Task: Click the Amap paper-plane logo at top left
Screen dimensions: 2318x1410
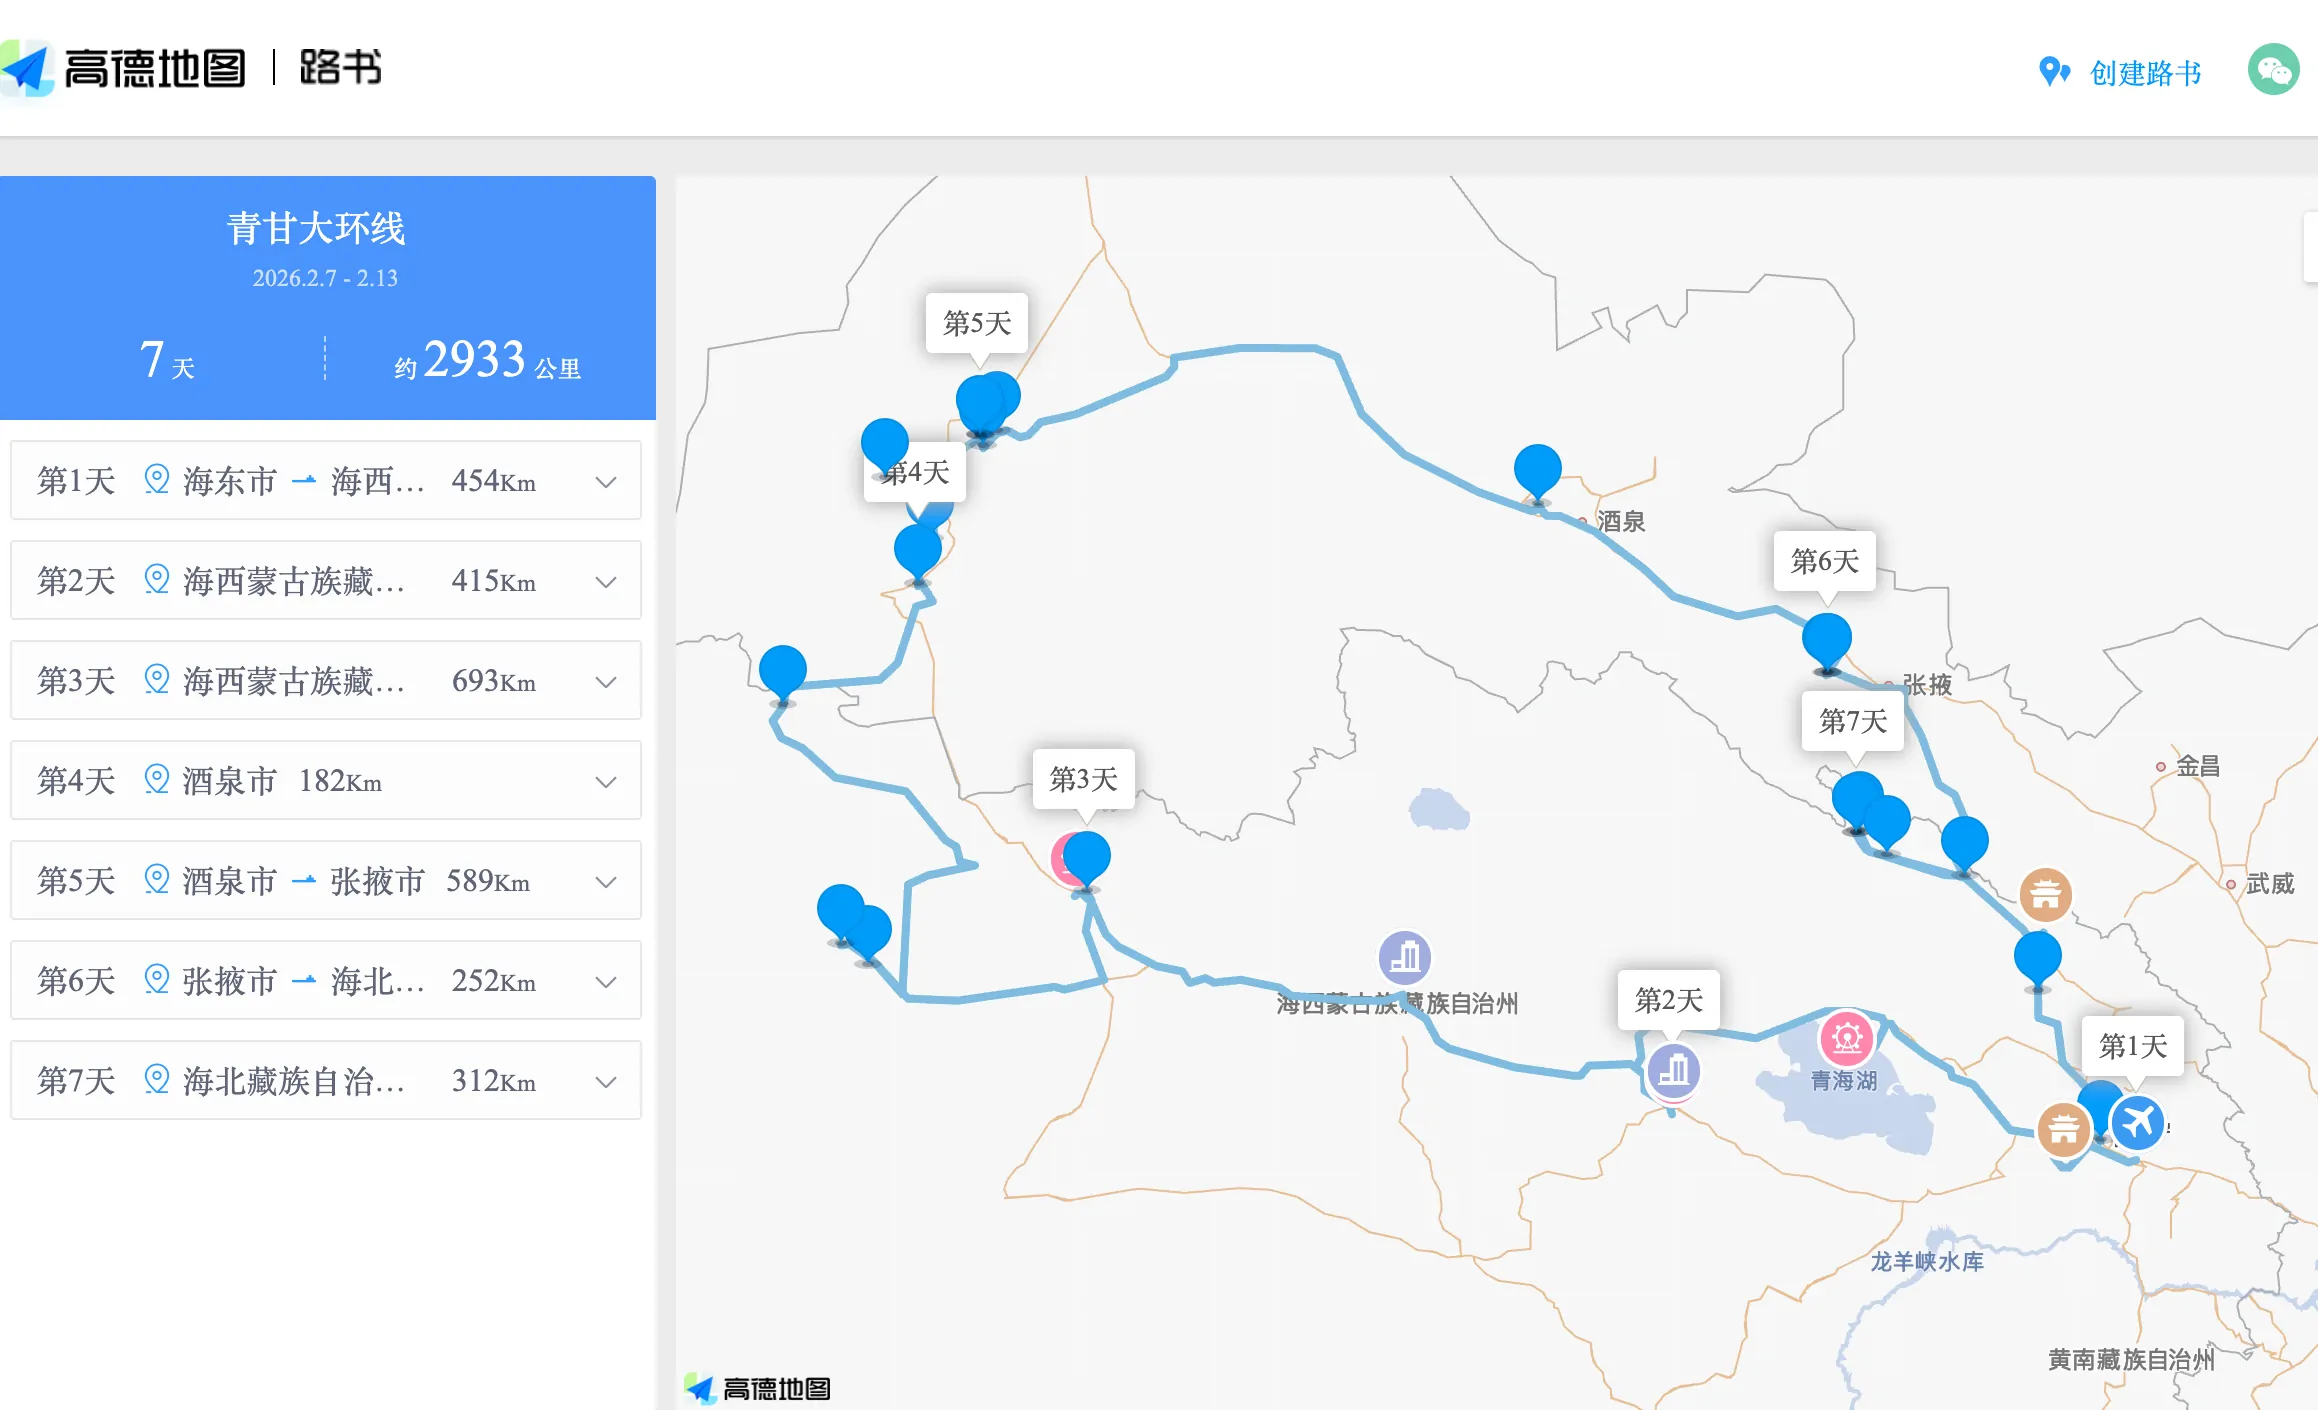Action: click(x=27, y=68)
